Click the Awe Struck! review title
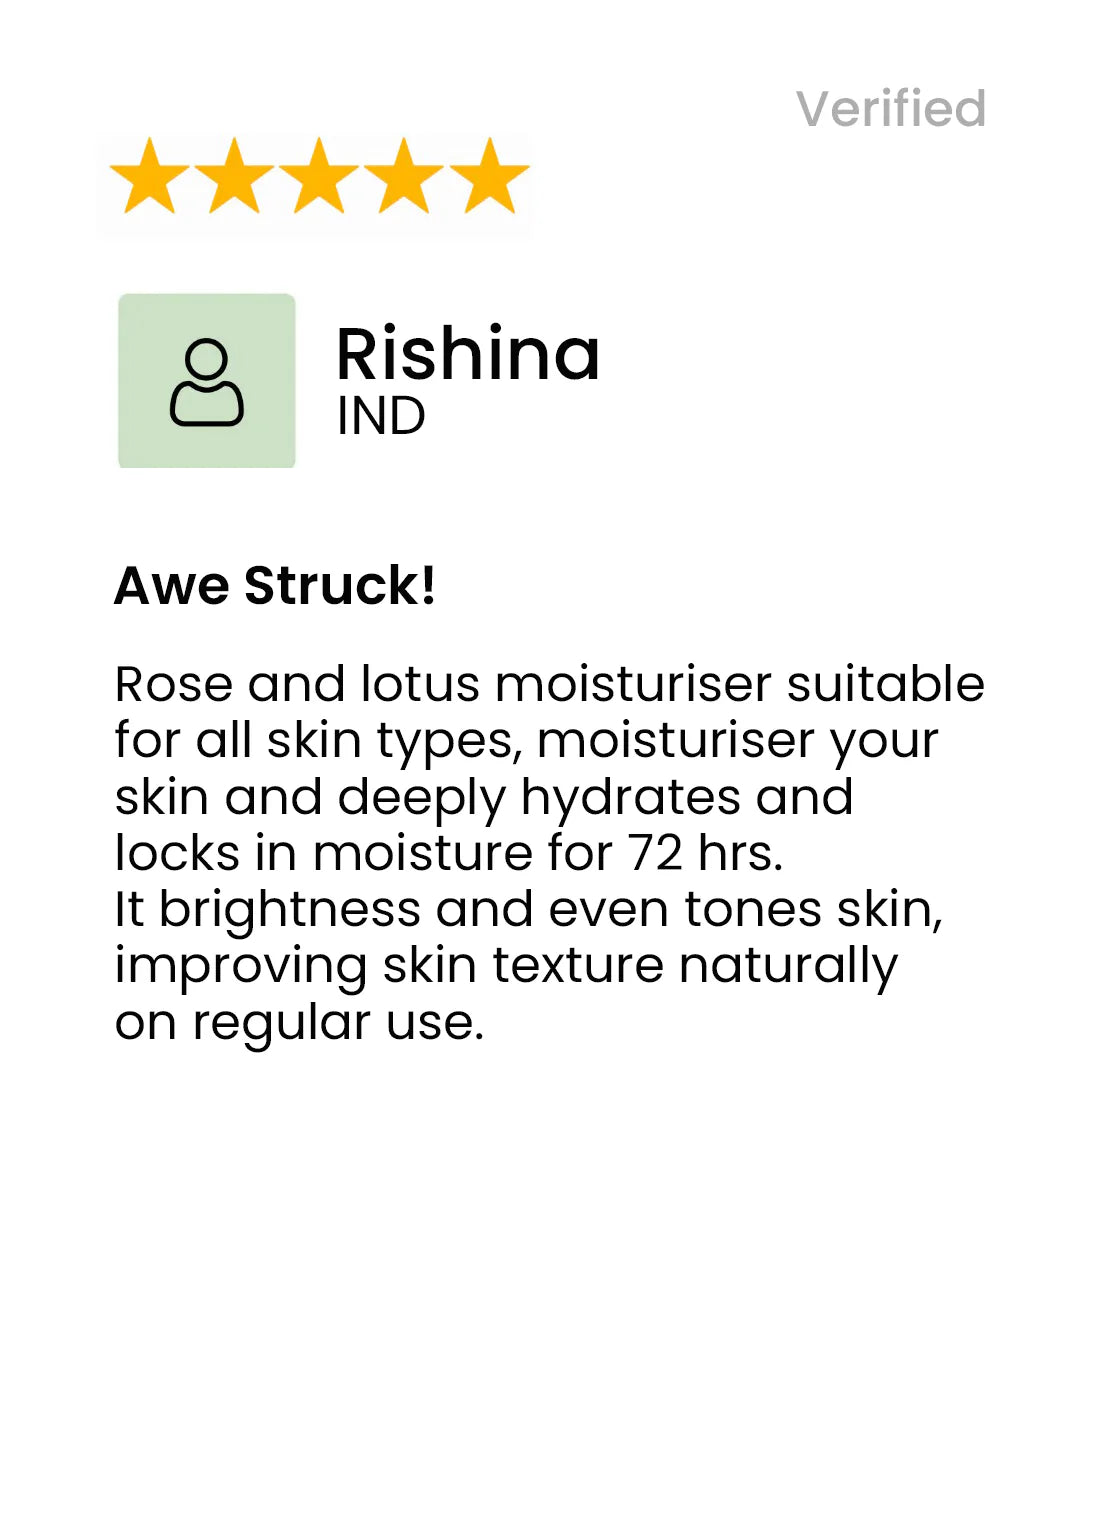 point(275,585)
